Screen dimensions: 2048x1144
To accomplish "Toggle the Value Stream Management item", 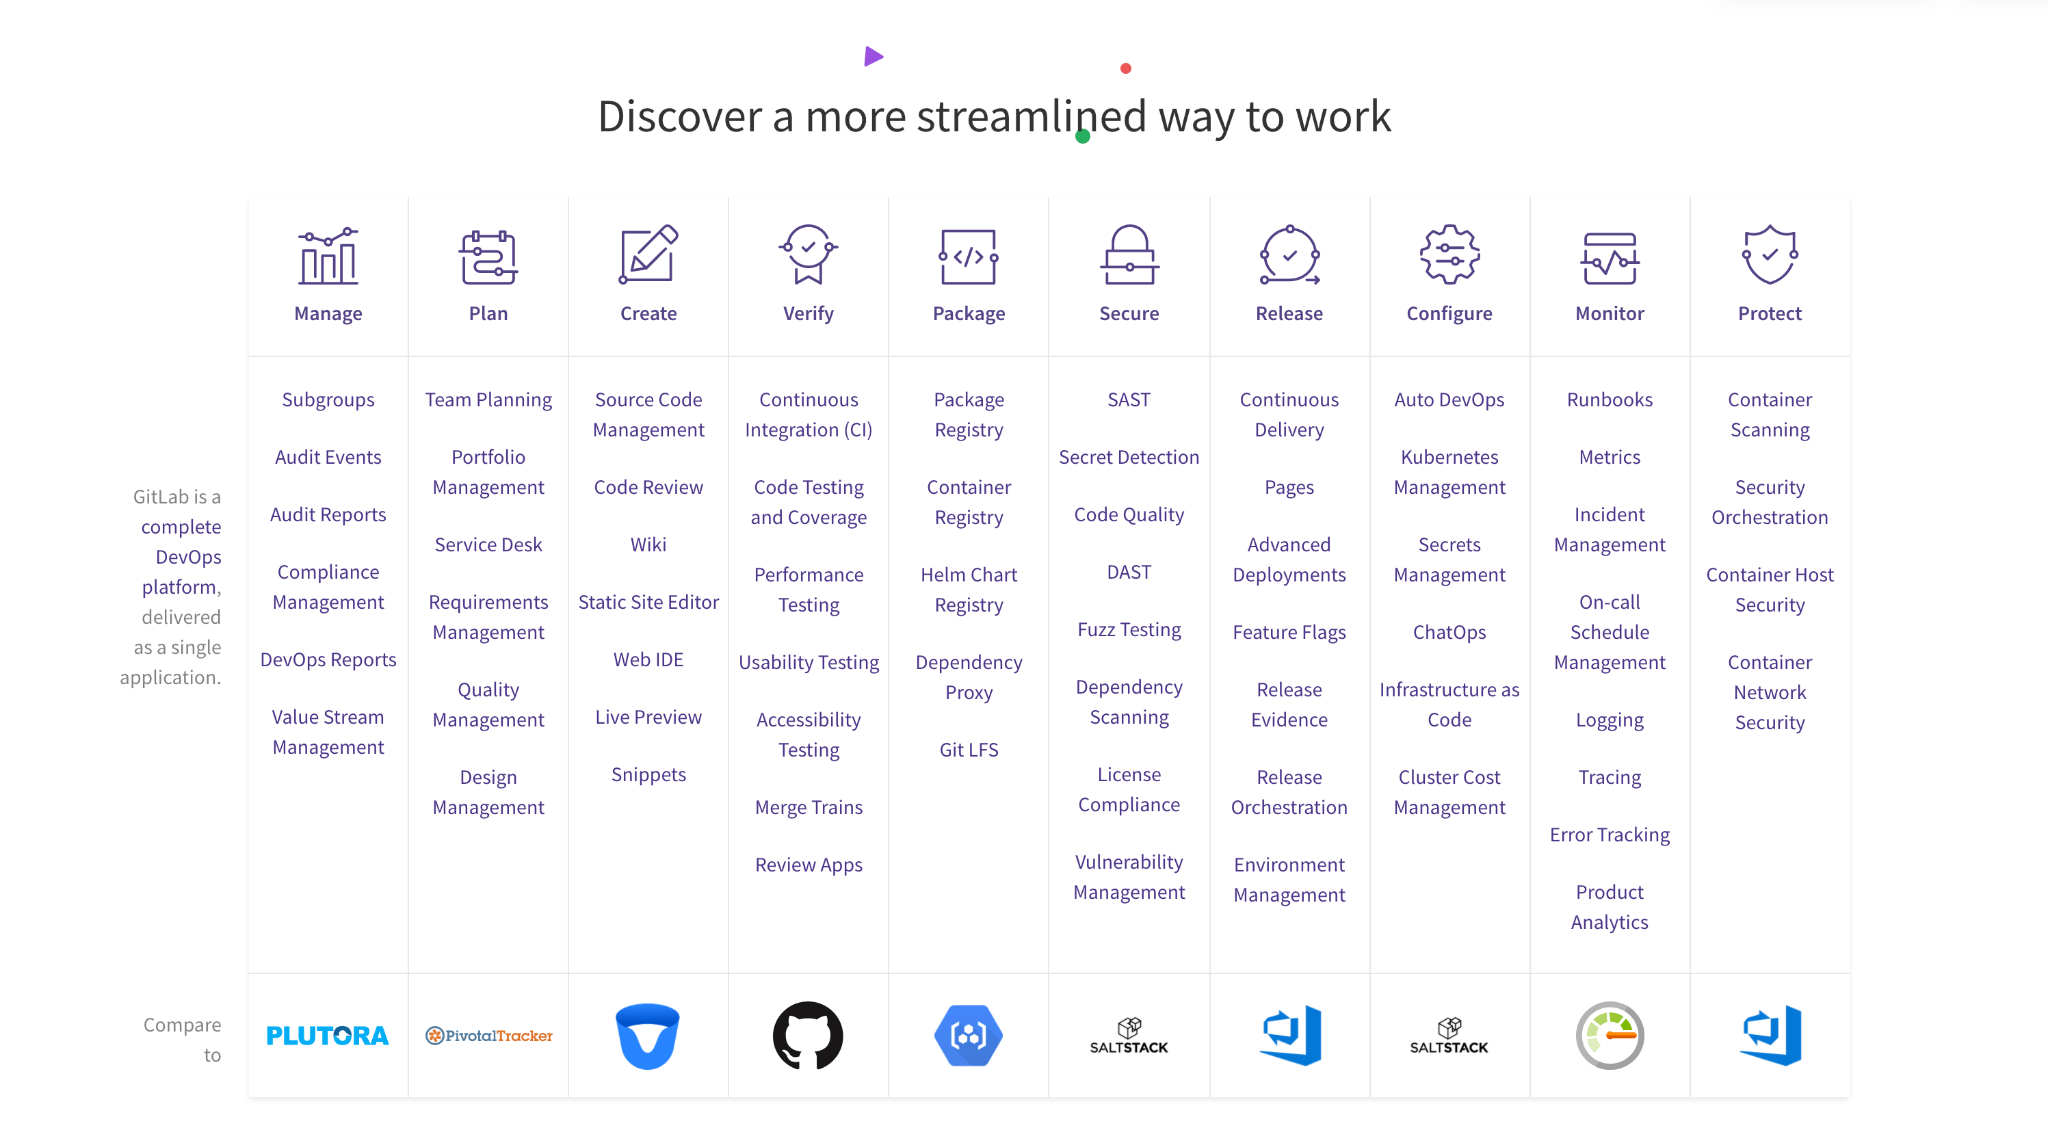I will pos(328,730).
